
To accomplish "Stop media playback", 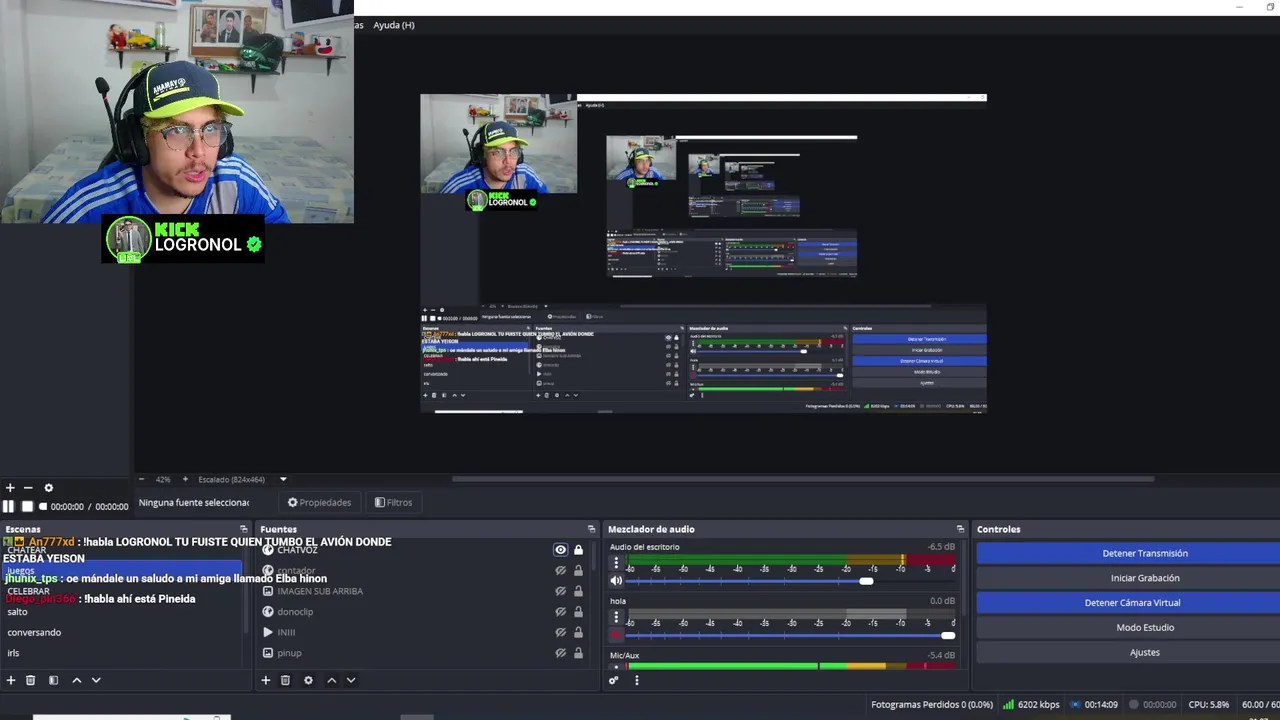I will (27, 506).
